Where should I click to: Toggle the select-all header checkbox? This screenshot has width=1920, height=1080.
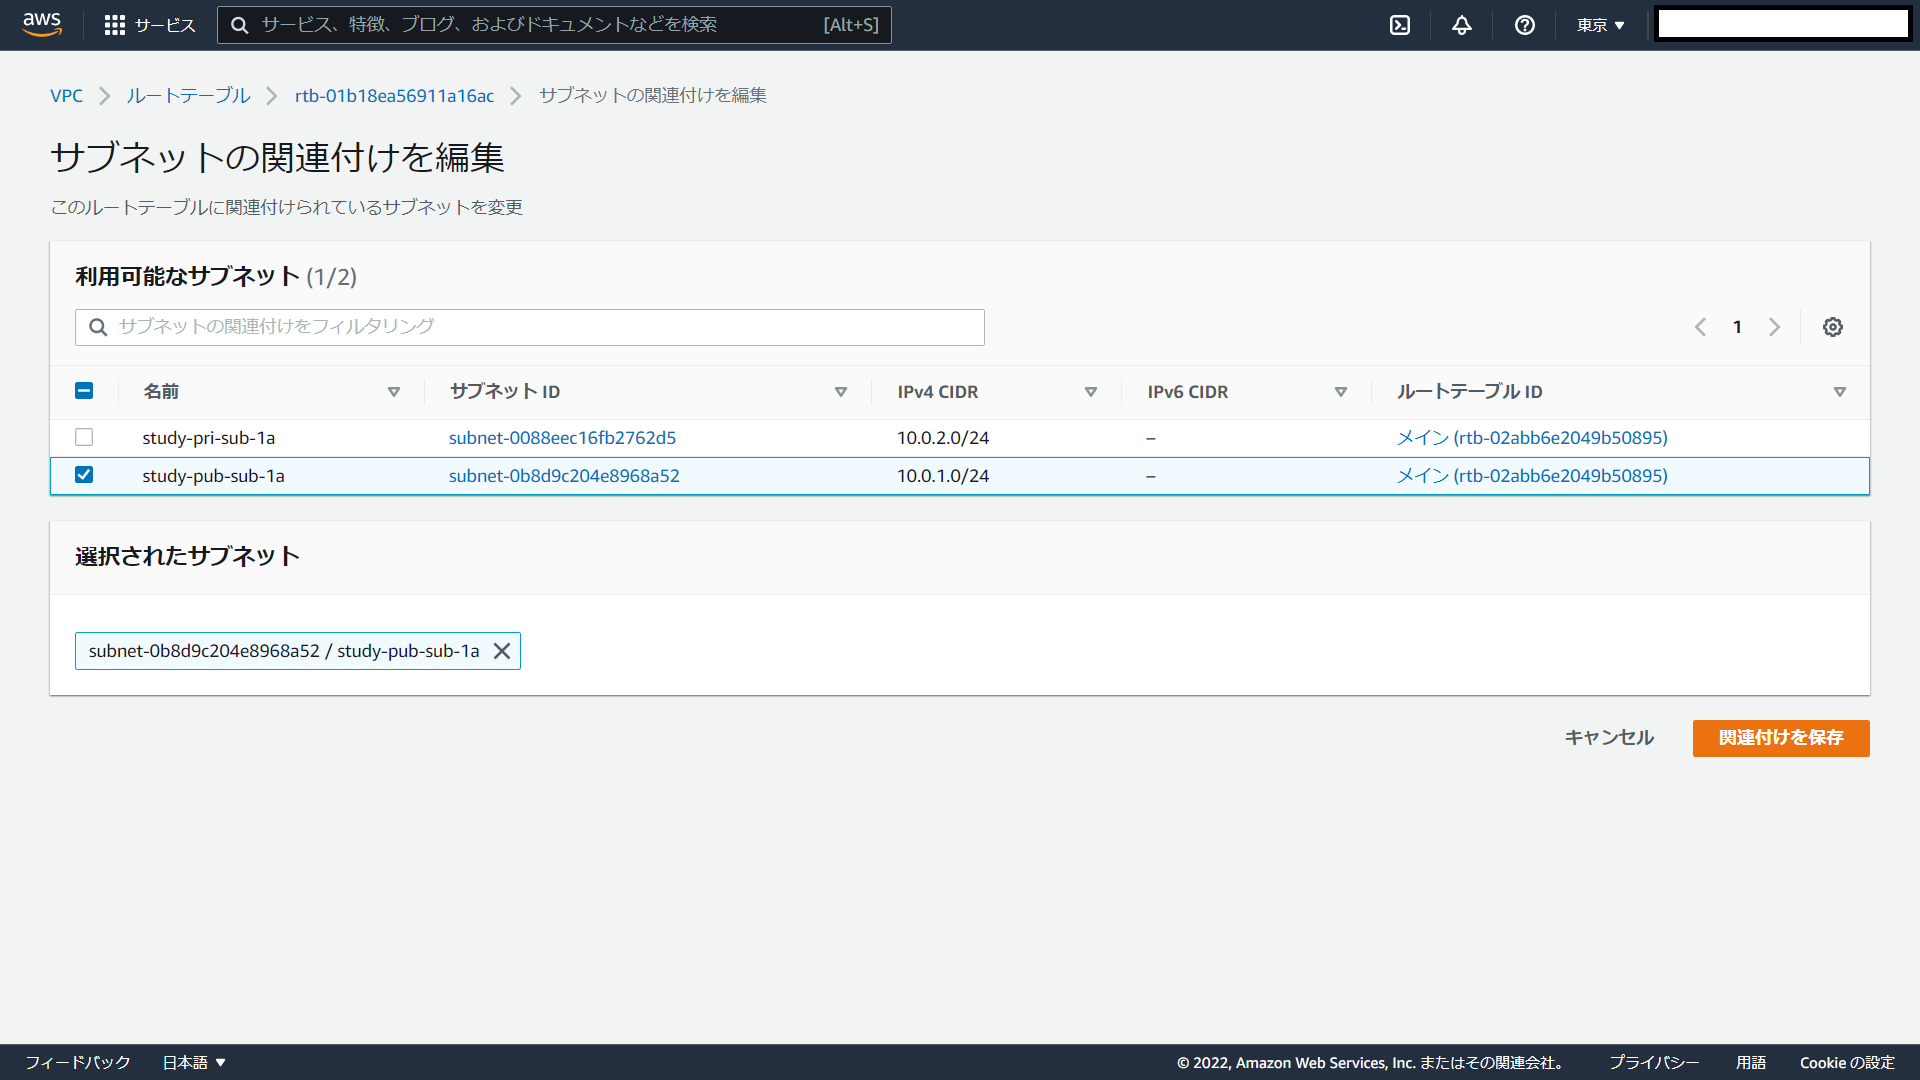click(x=84, y=391)
